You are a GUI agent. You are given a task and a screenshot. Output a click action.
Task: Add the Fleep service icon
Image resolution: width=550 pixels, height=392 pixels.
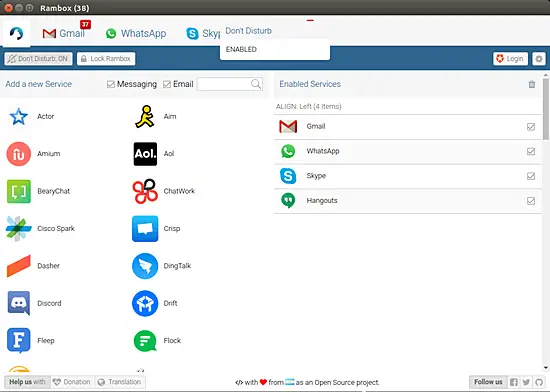pos(19,340)
